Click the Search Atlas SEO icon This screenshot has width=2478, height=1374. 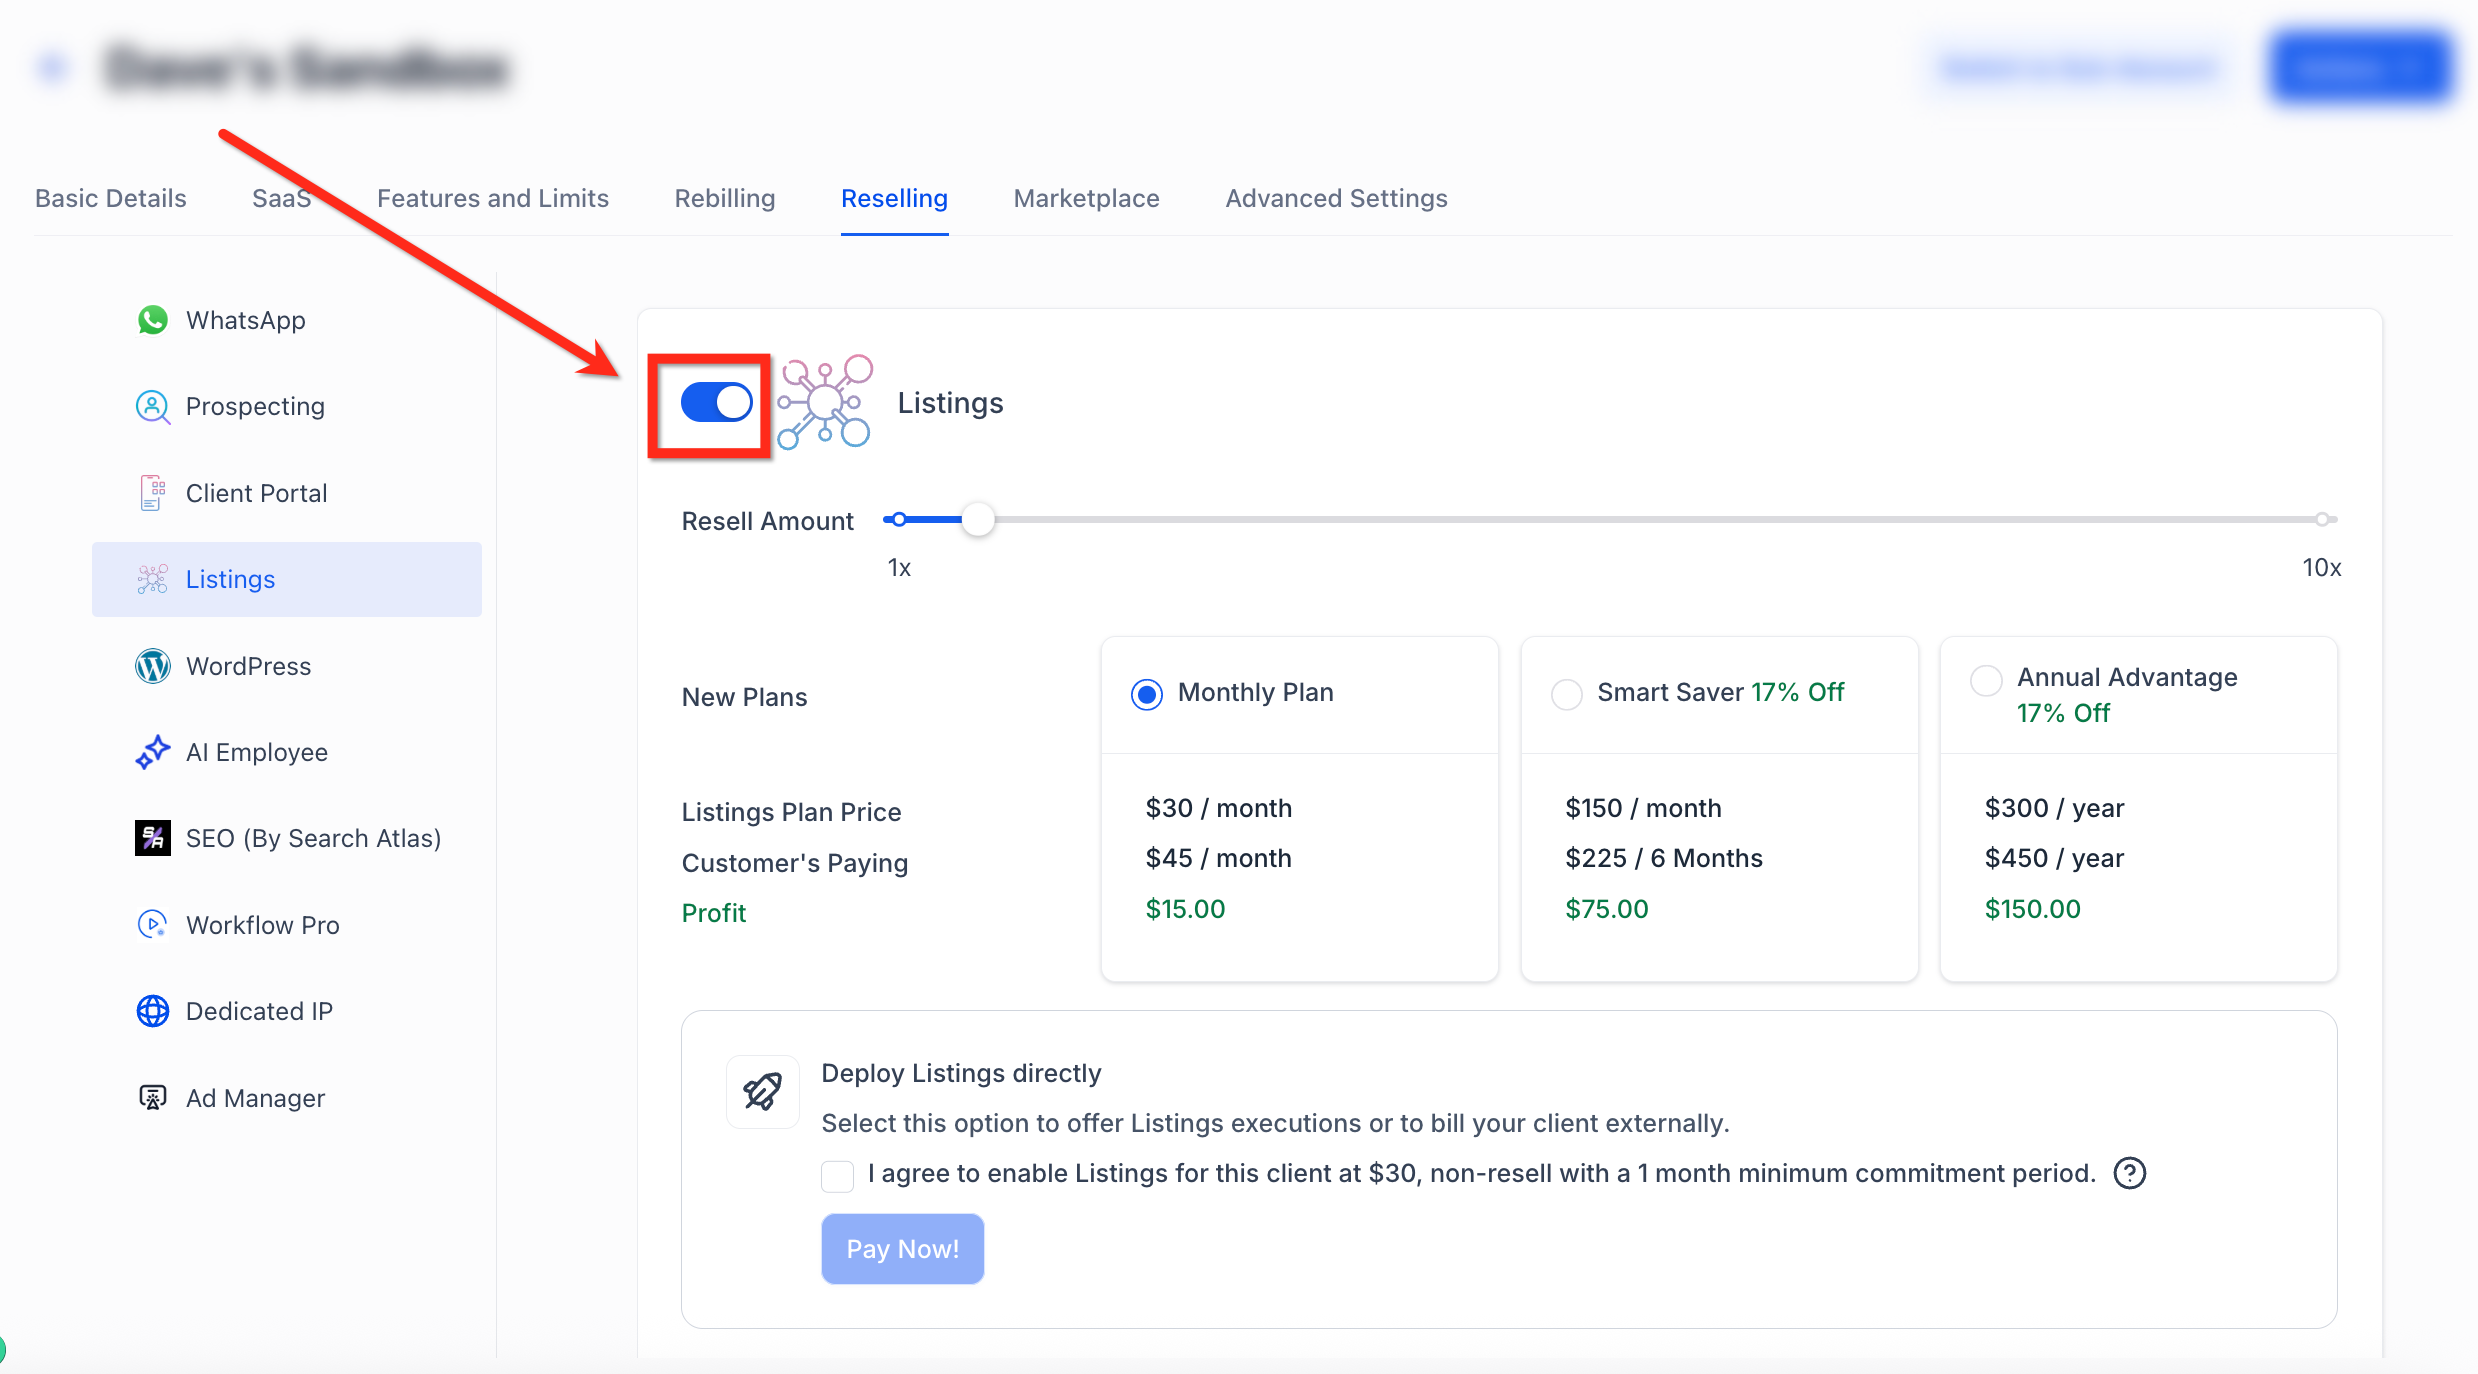coord(152,838)
